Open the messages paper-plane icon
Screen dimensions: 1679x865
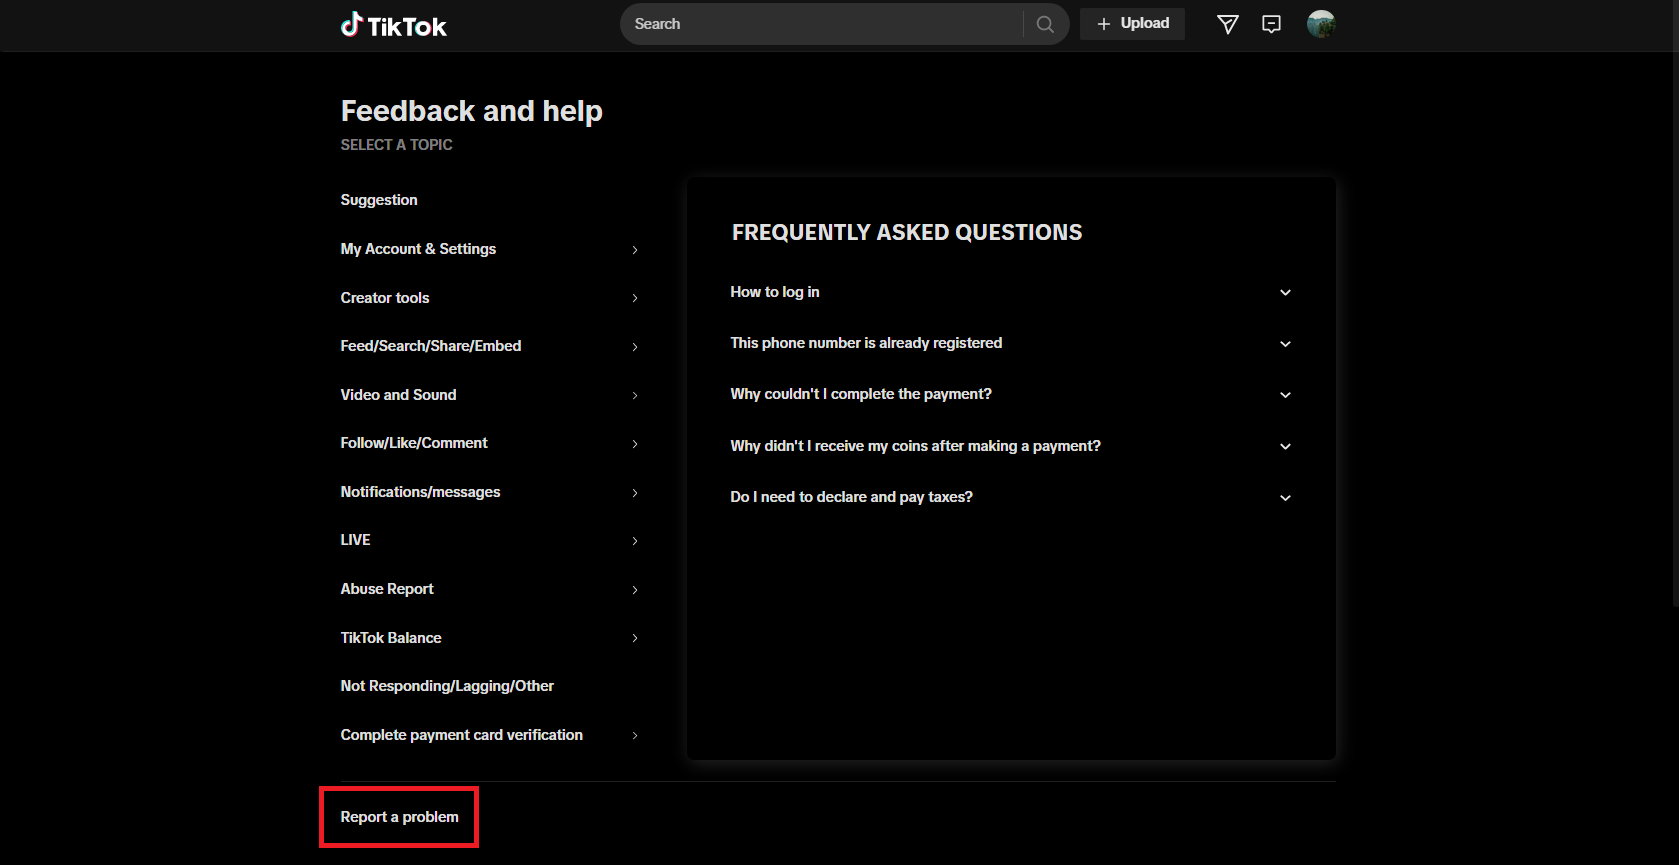pyautogui.click(x=1228, y=24)
